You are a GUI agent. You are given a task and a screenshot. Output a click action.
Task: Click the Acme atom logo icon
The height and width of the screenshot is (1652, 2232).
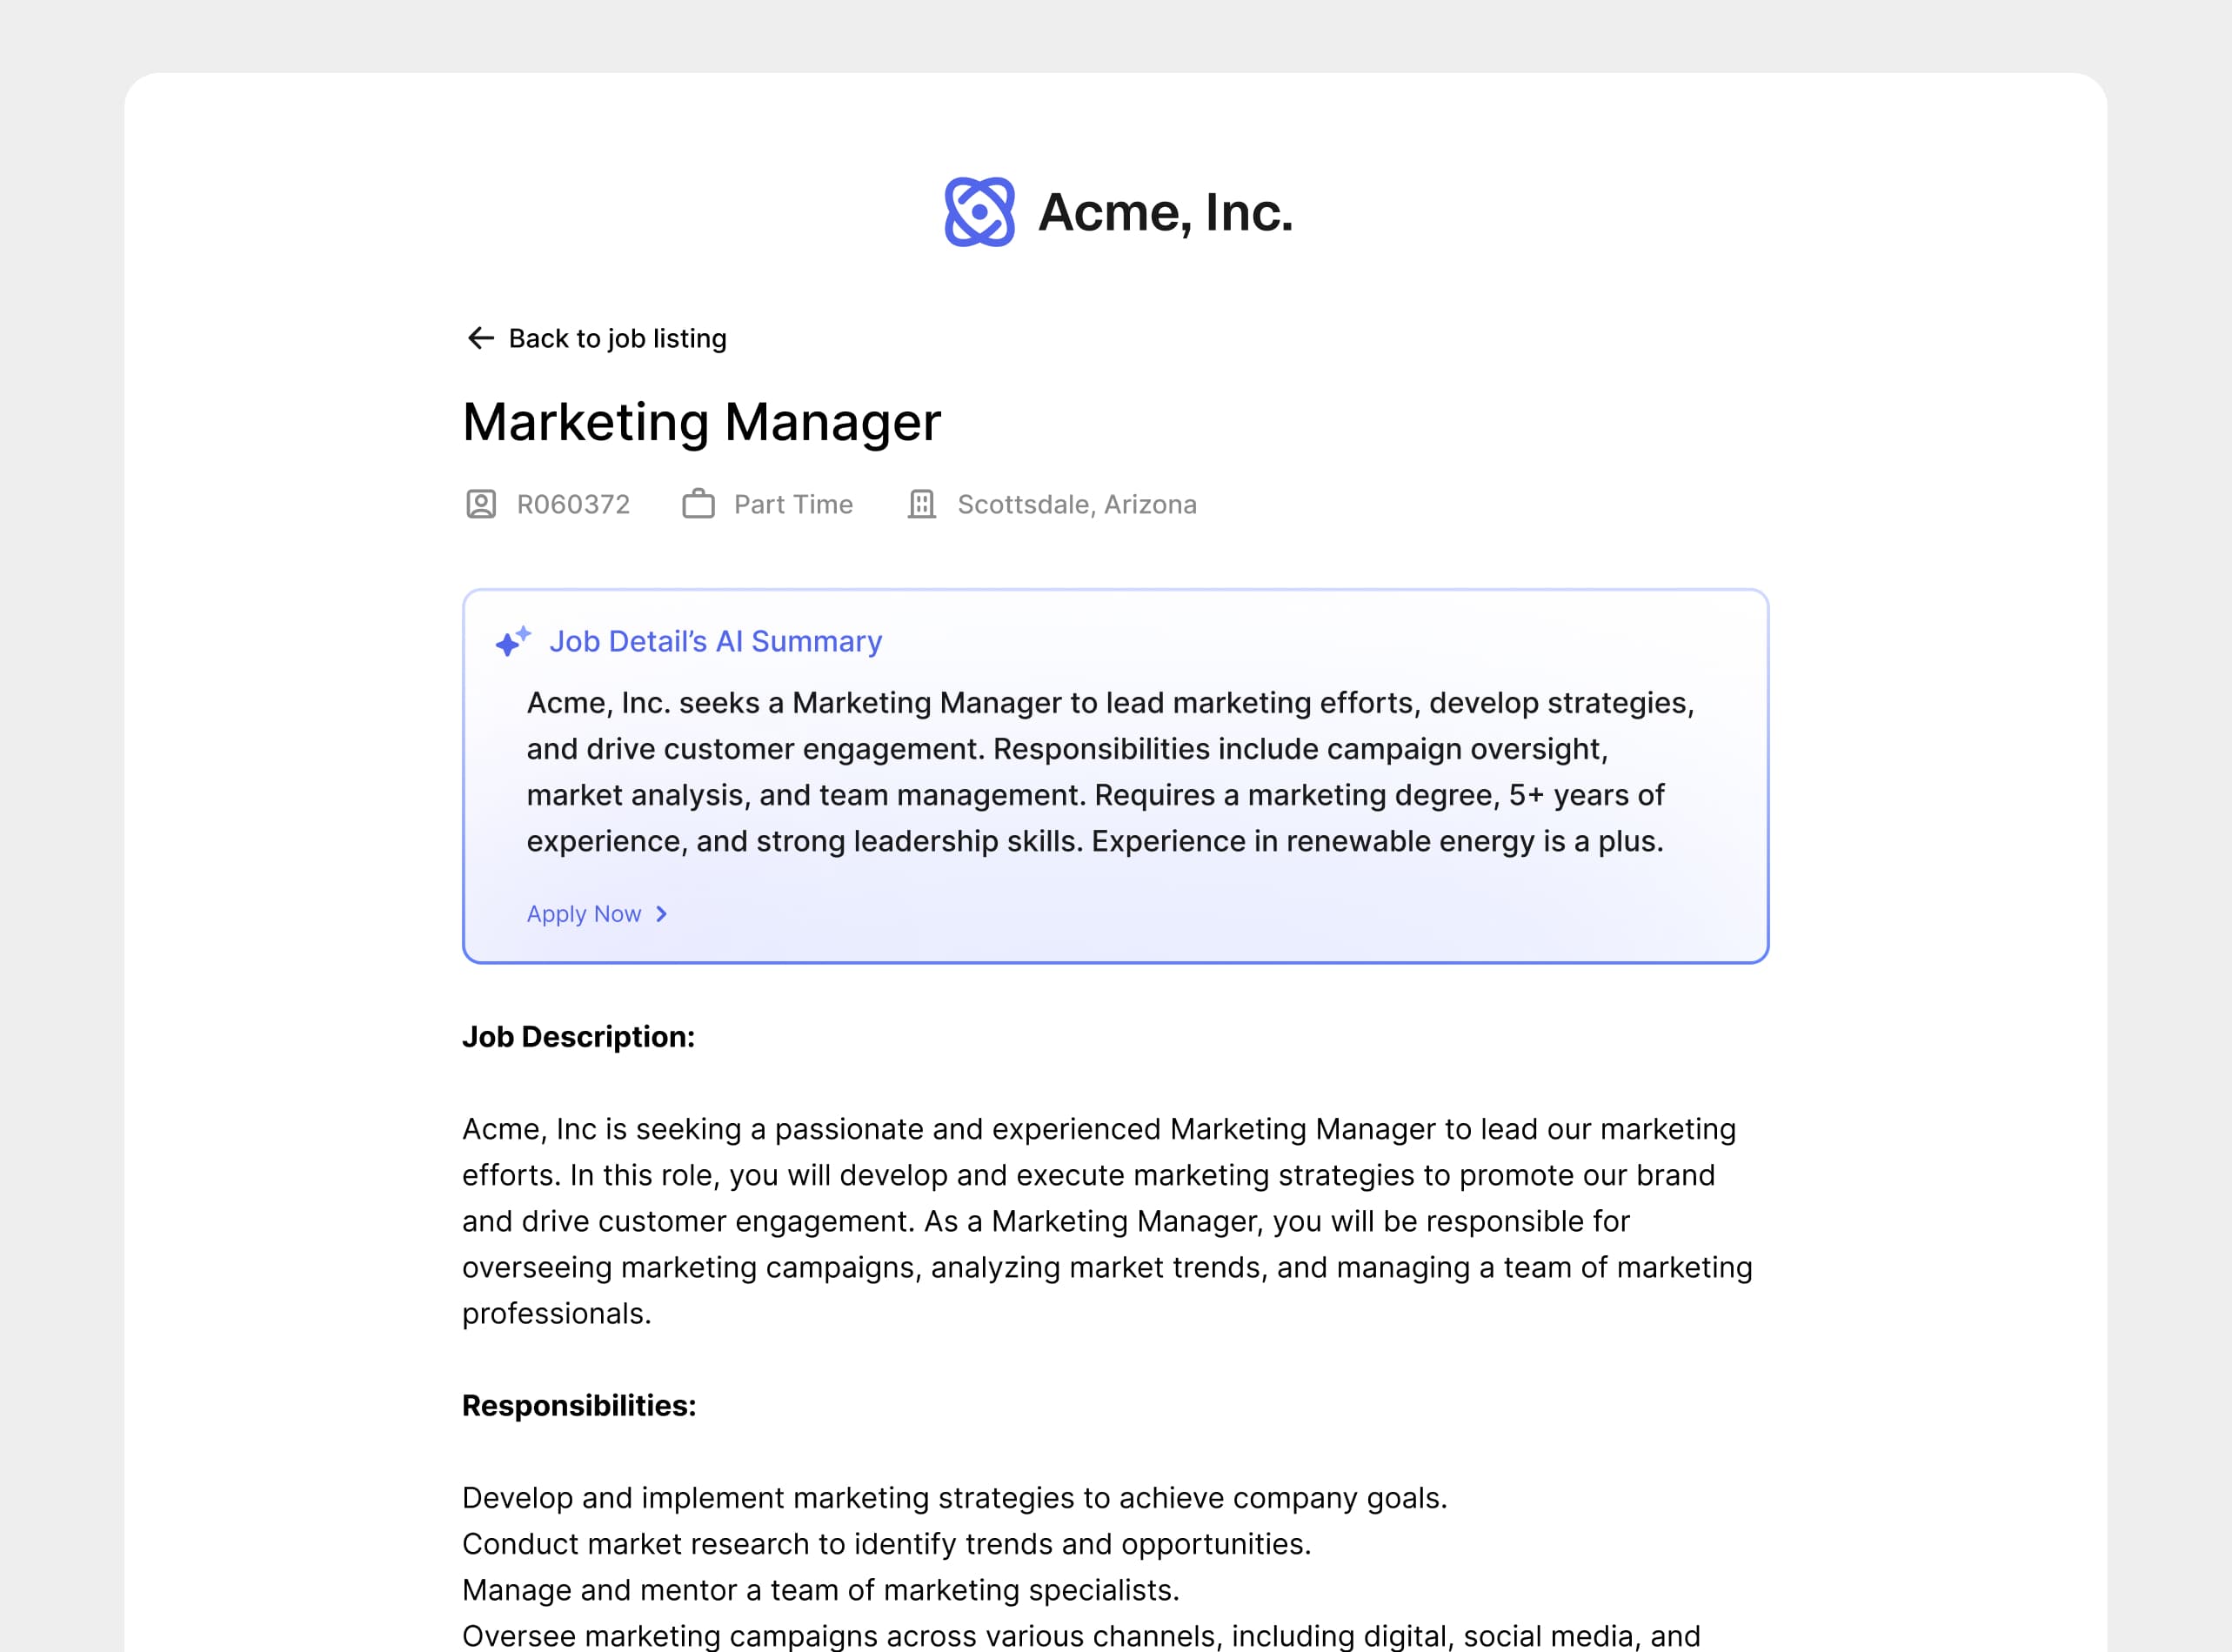(979, 212)
